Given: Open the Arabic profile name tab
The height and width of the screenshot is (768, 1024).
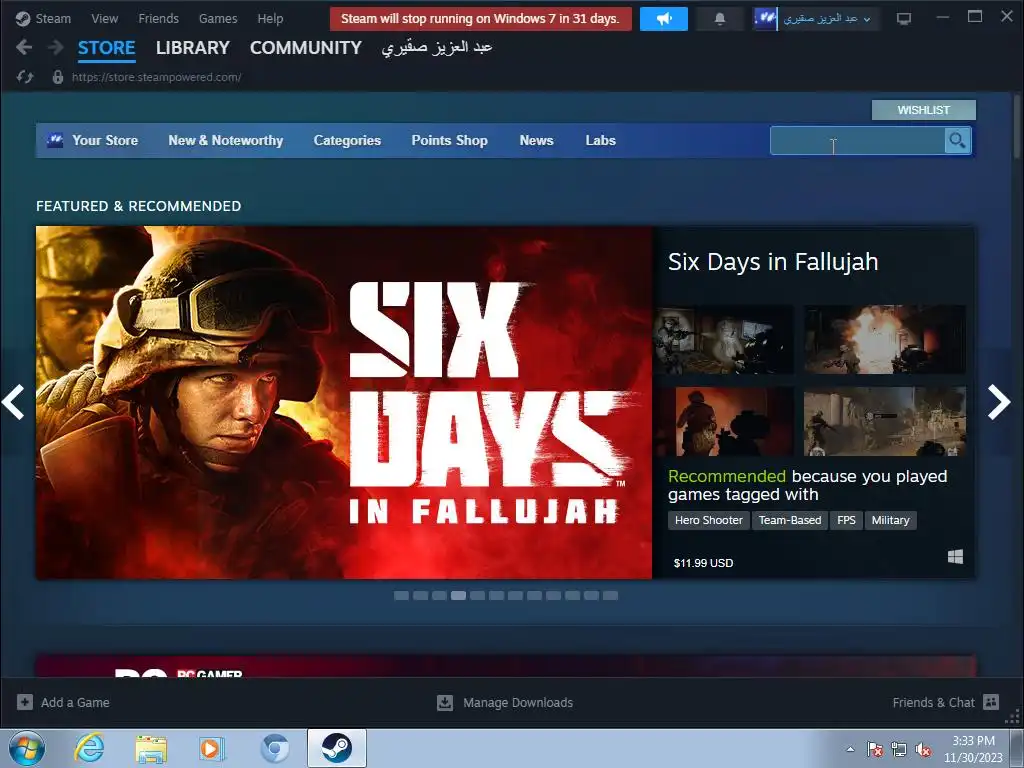Looking at the screenshot, I should coord(436,48).
